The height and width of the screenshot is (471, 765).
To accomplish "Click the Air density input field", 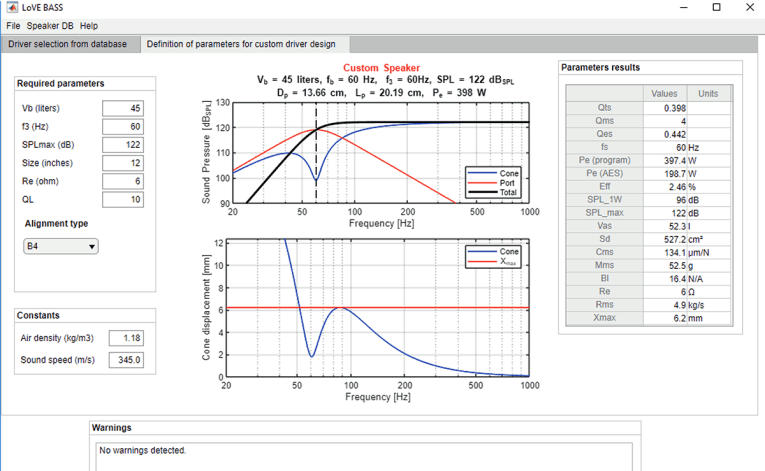I will (126, 338).
